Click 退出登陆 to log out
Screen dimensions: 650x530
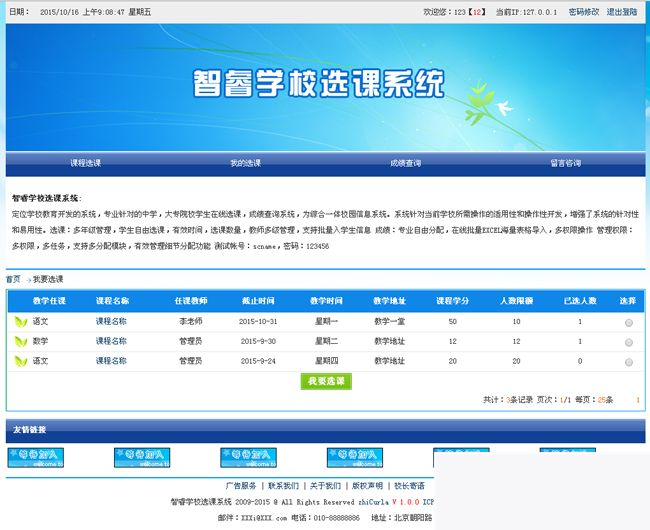pos(622,12)
